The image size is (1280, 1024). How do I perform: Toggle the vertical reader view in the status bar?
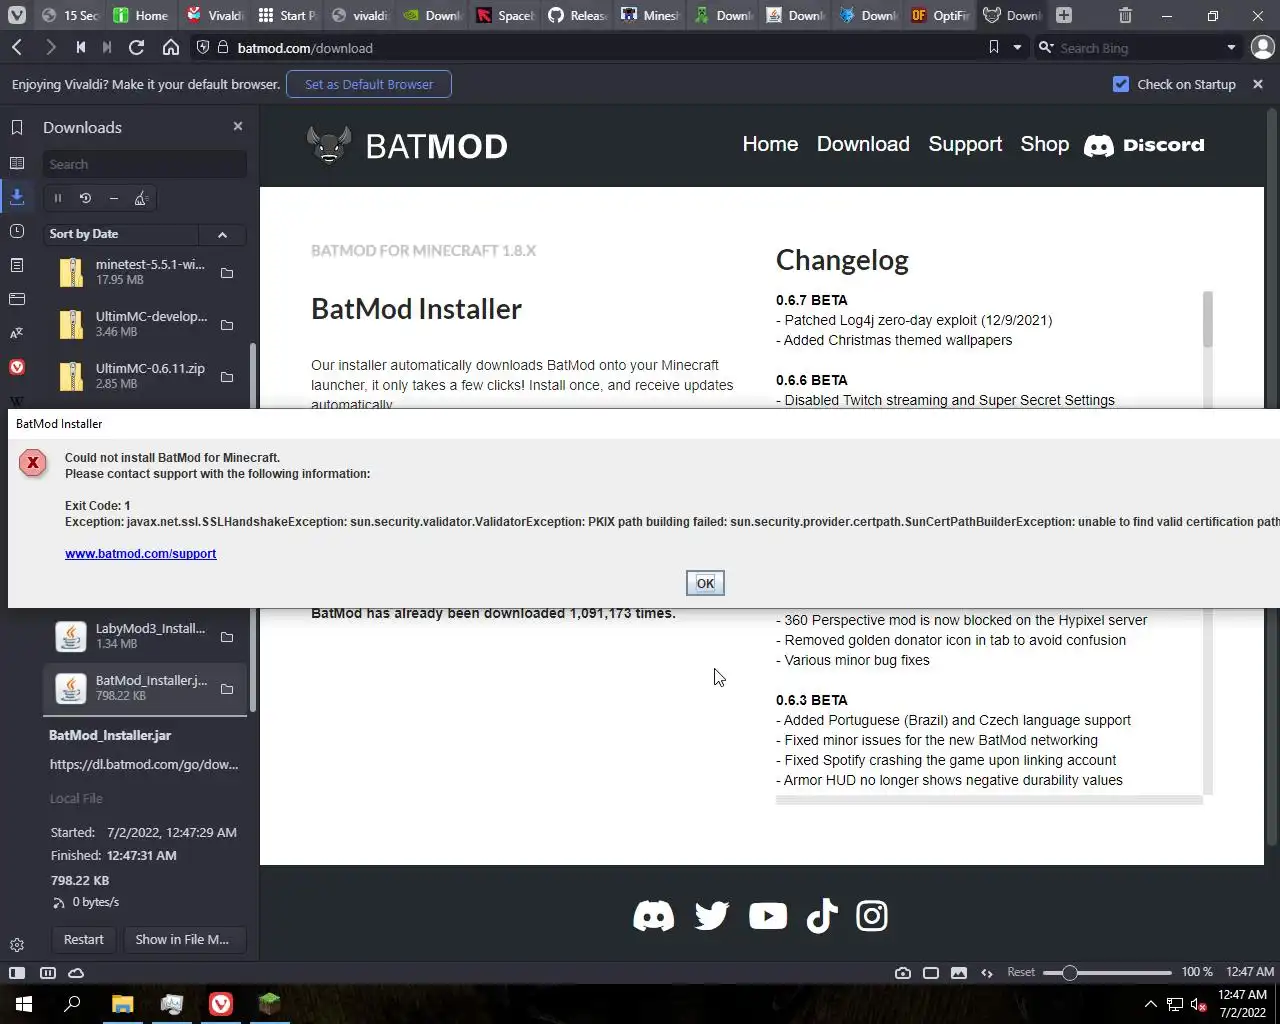point(47,973)
